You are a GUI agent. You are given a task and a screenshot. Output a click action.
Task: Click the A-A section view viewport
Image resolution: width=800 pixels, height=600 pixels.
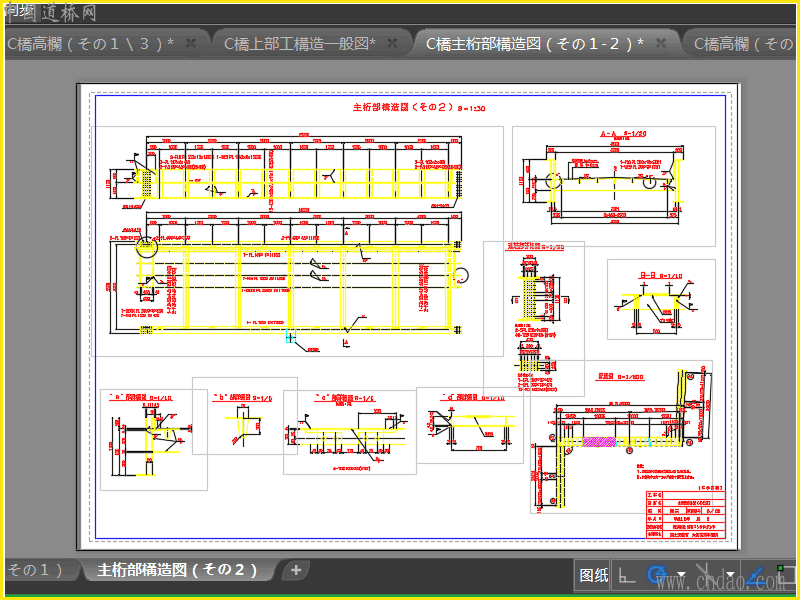coord(614,186)
